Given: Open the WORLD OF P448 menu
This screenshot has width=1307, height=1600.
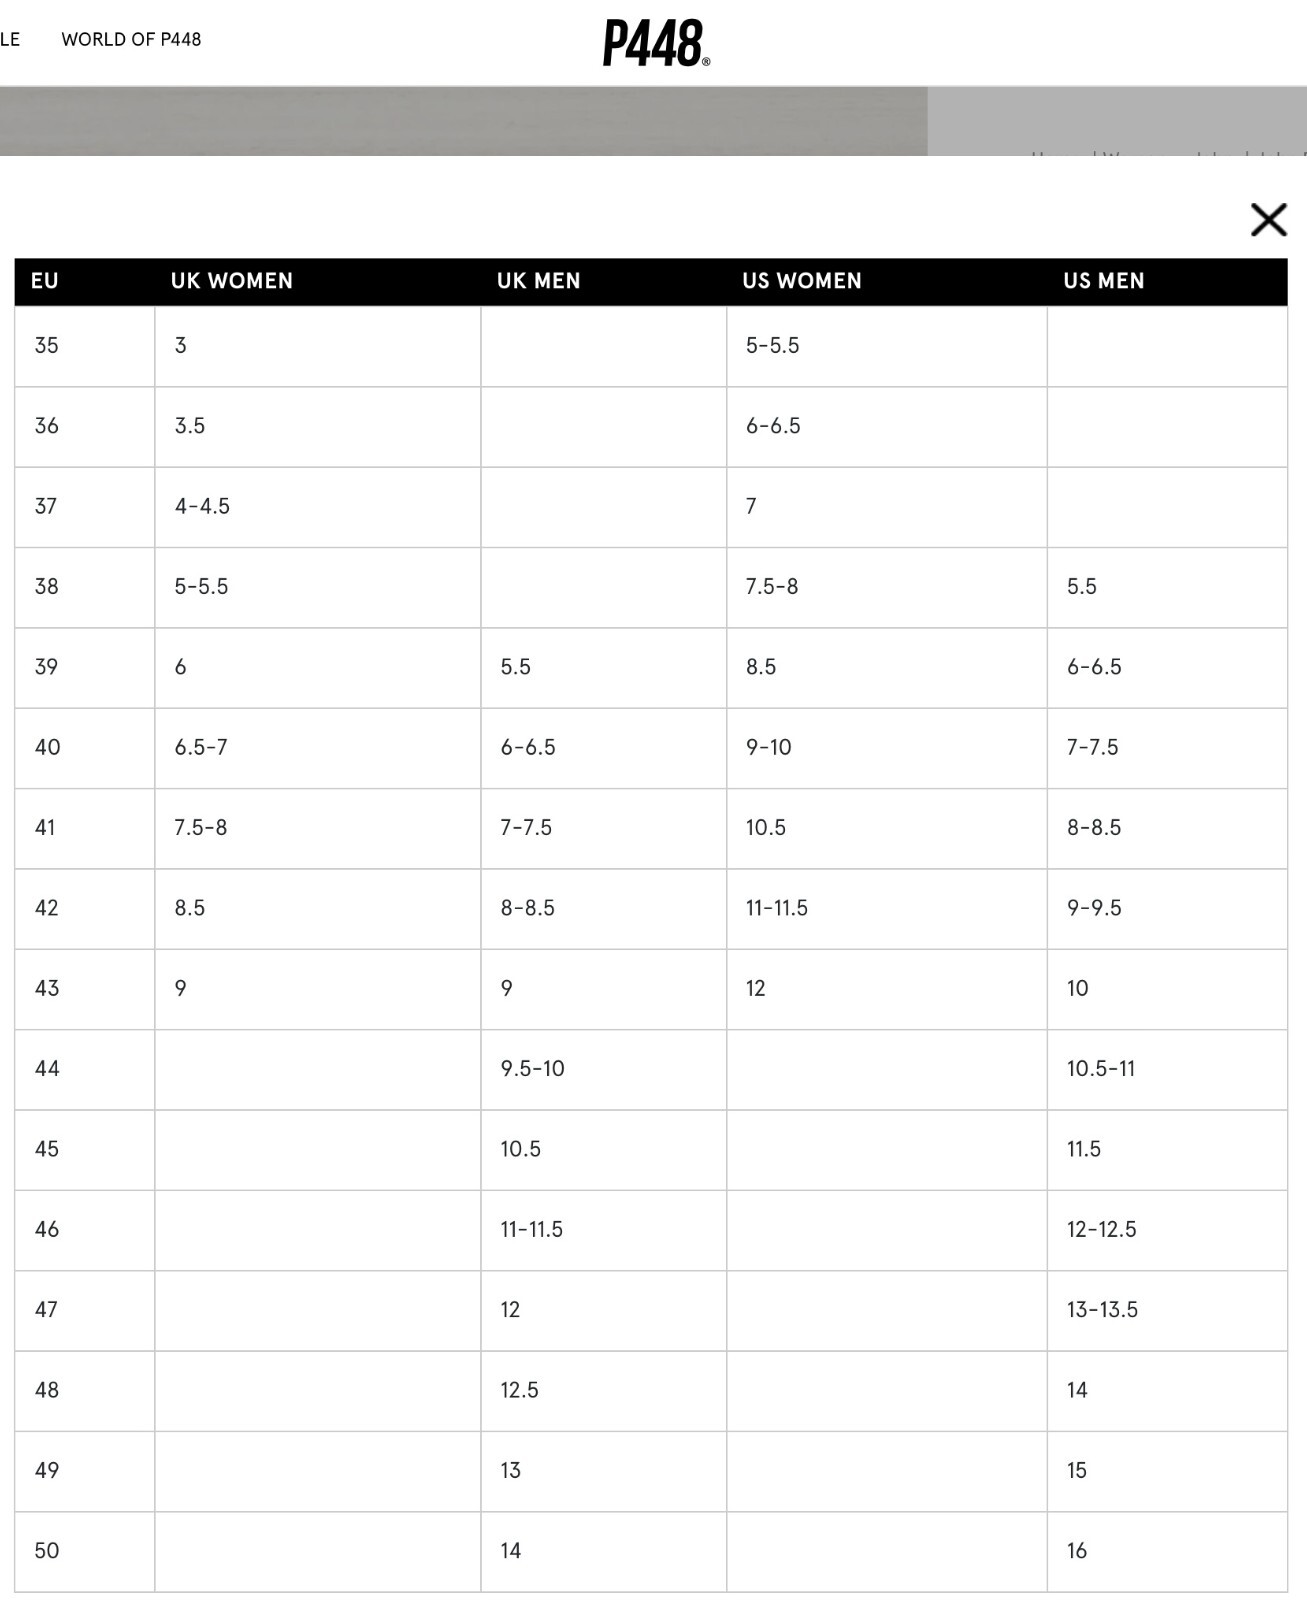Looking at the screenshot, I should pos(131,39).
